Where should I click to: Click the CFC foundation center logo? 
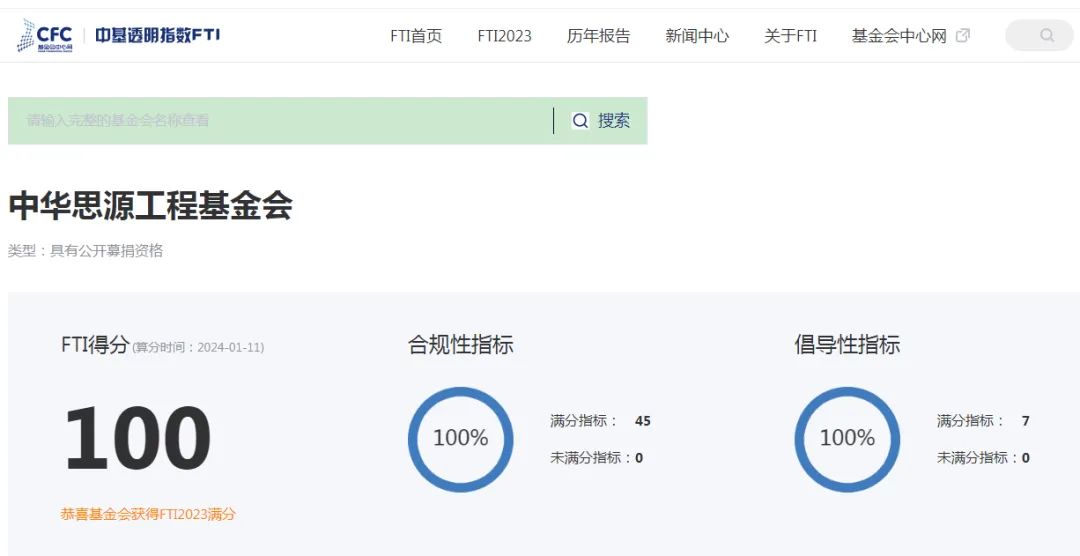45,36
